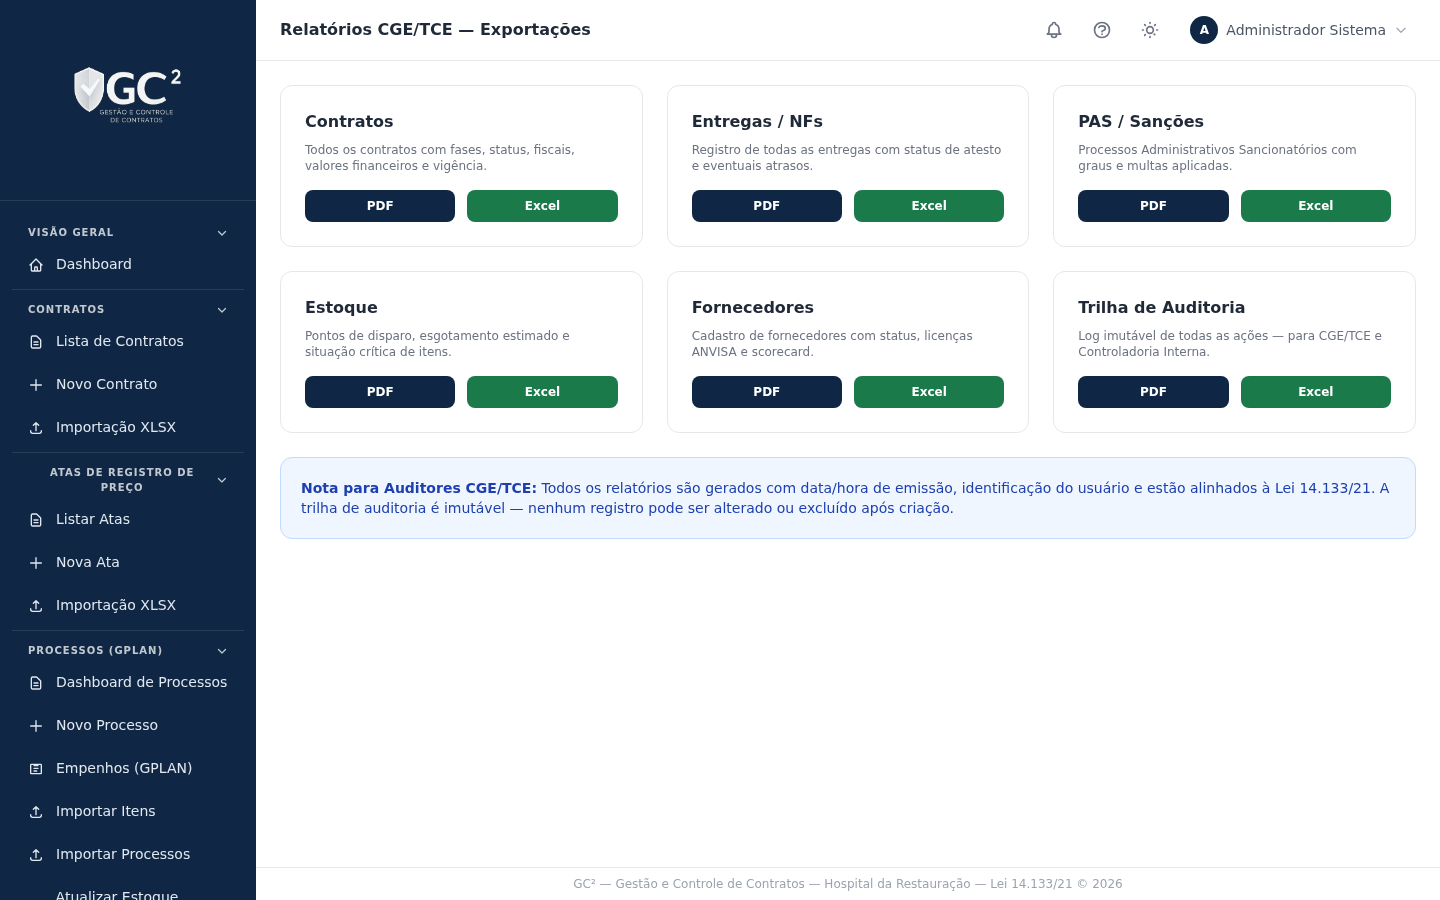Image resolution: width=1440 pixels, height=900 pixels.
Task: Click the Administrador avatar circle
Action: [x=1204, y=30]
